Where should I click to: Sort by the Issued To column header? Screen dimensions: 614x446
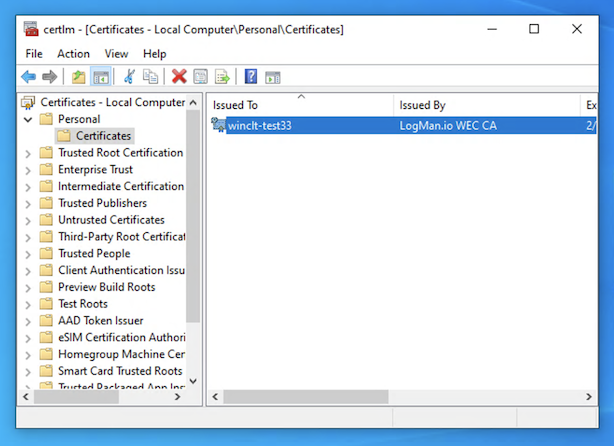(300, 105)
